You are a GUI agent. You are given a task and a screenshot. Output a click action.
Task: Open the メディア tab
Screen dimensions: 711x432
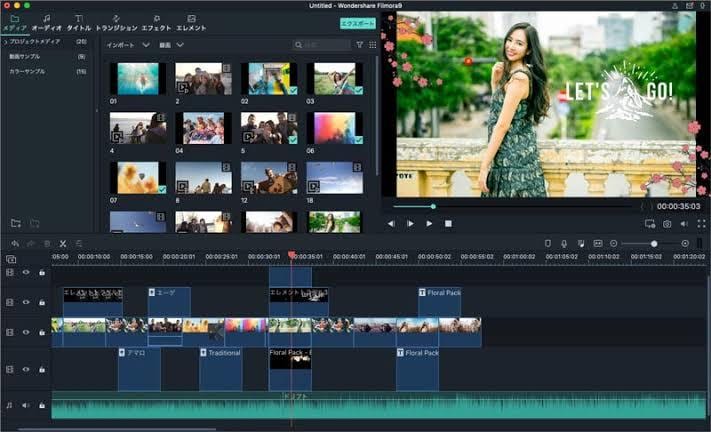point(15,23)
